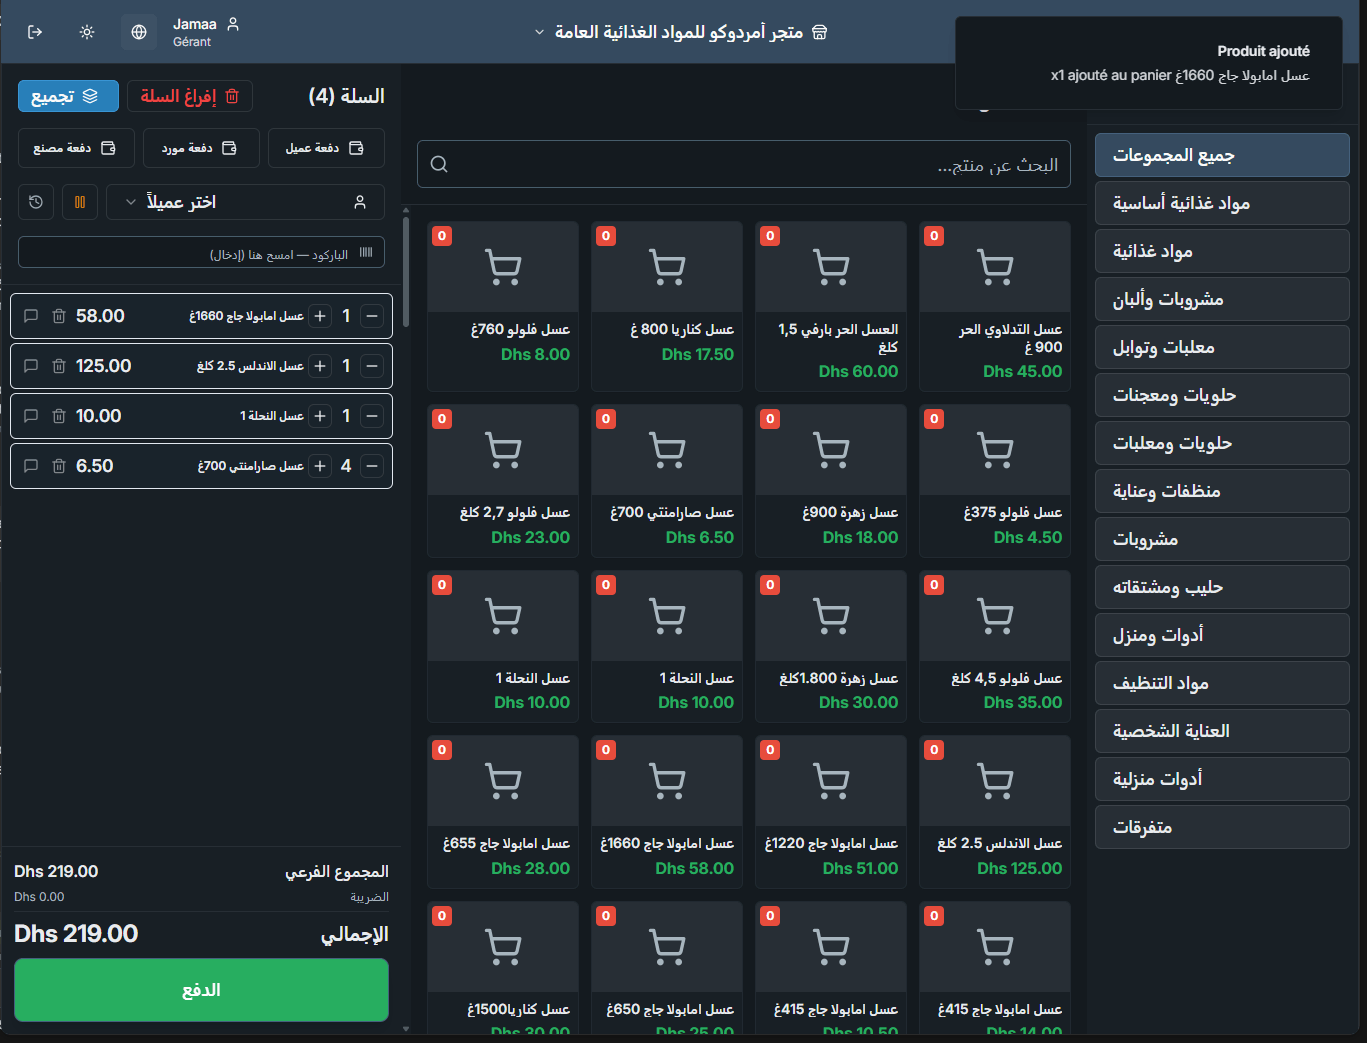Open the comment icon on the 125.00 line
The height and width of the screenshot is (1043, 1367).
pyautogui.click(x=31, y=366)
